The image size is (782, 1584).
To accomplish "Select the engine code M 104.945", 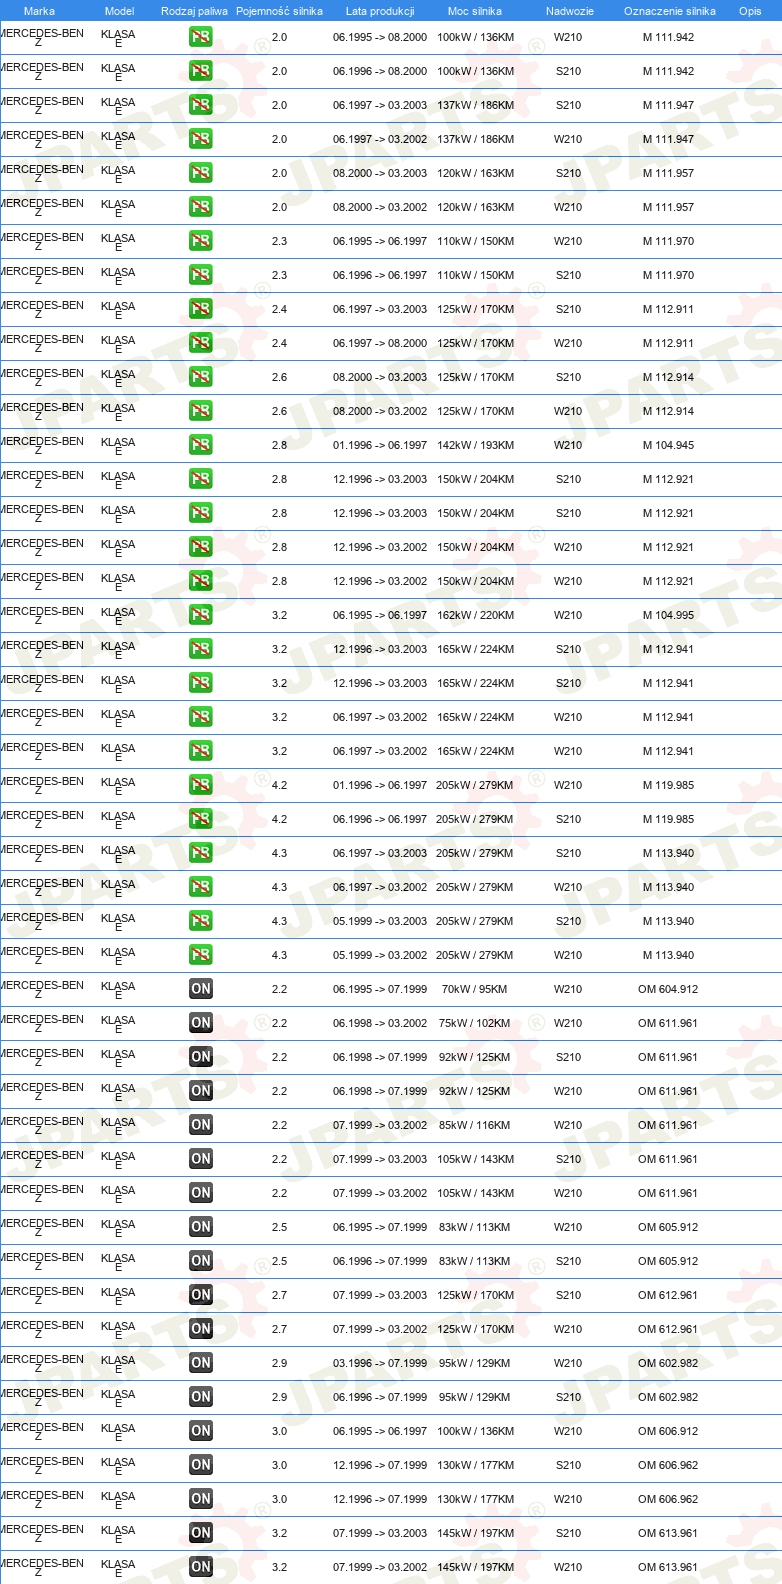I will 668,445.
